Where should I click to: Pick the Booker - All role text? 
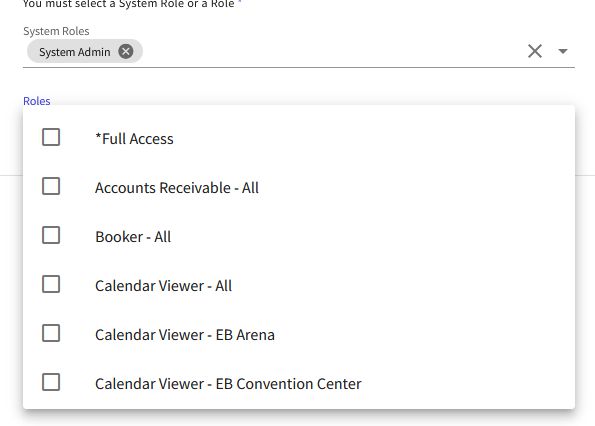coord(133,237)
